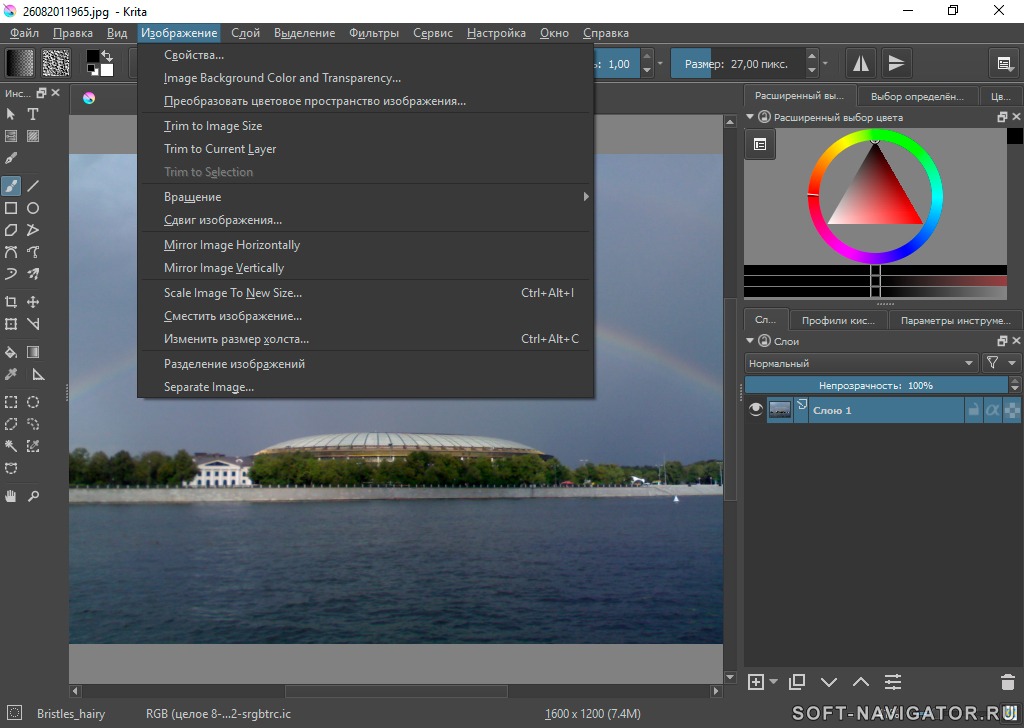1024x728 pixels.
Task: Choose Mirror Image Horizontally from menu
Action: (232, 245)
